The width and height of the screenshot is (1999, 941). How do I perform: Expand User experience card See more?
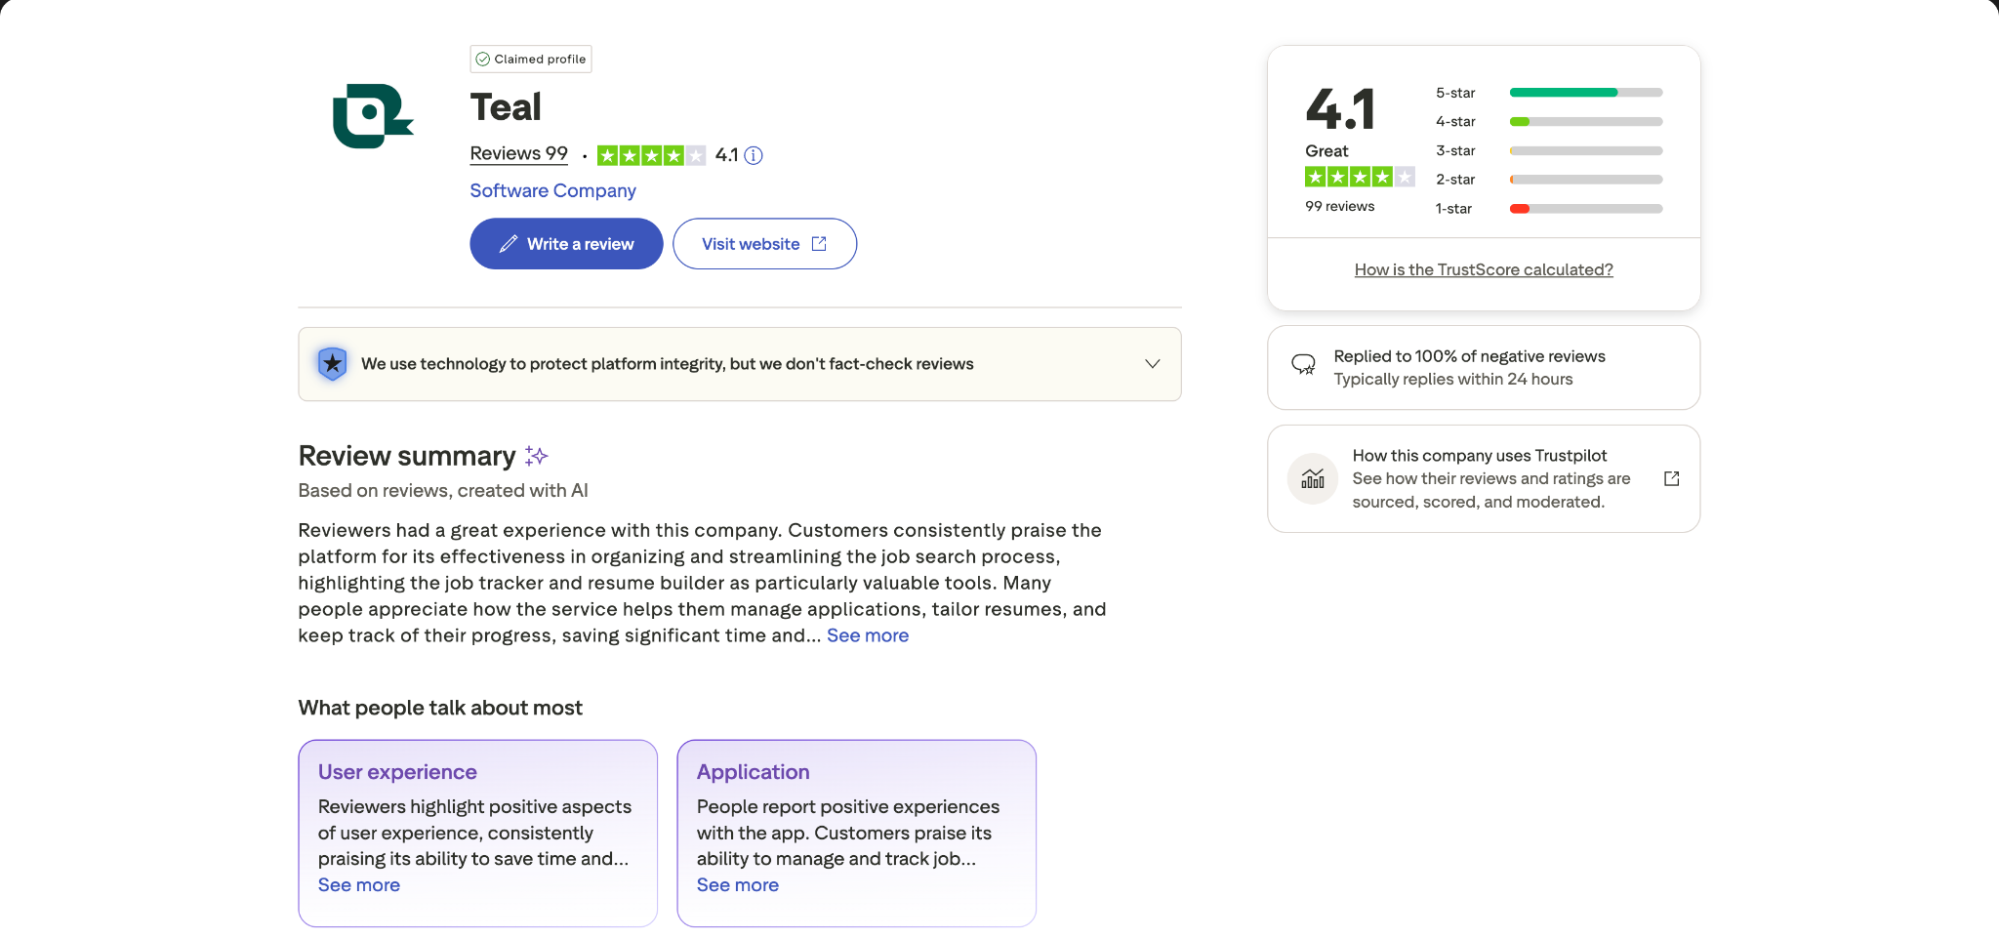pos(359,885)
